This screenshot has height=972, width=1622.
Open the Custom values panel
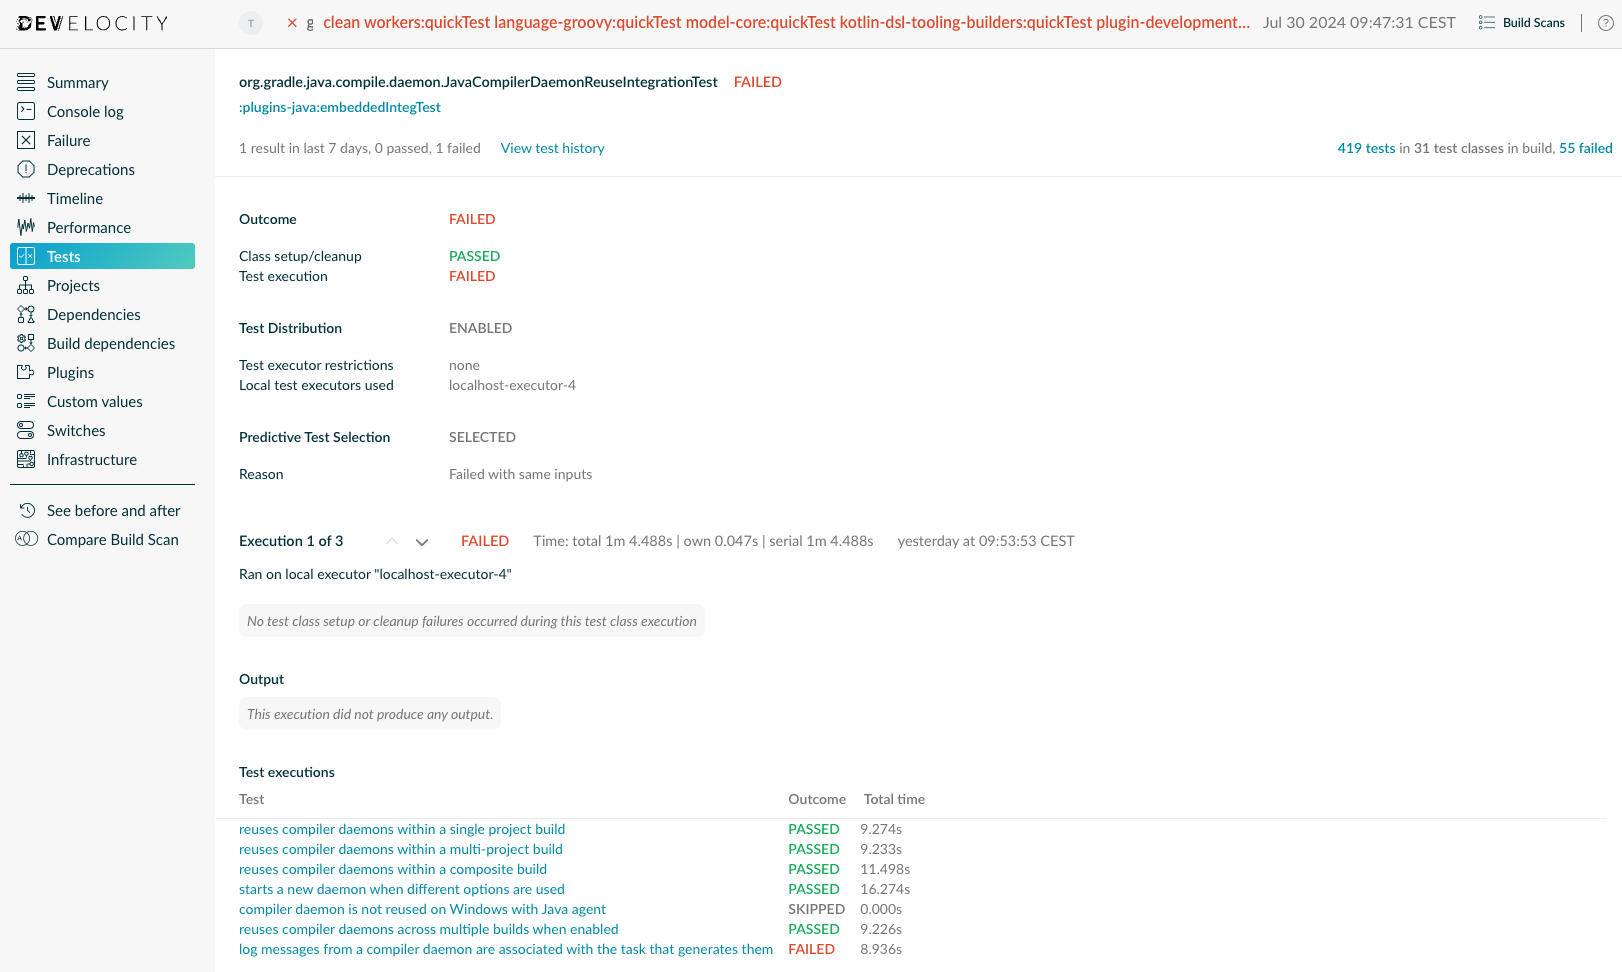[x=93, y=401]
